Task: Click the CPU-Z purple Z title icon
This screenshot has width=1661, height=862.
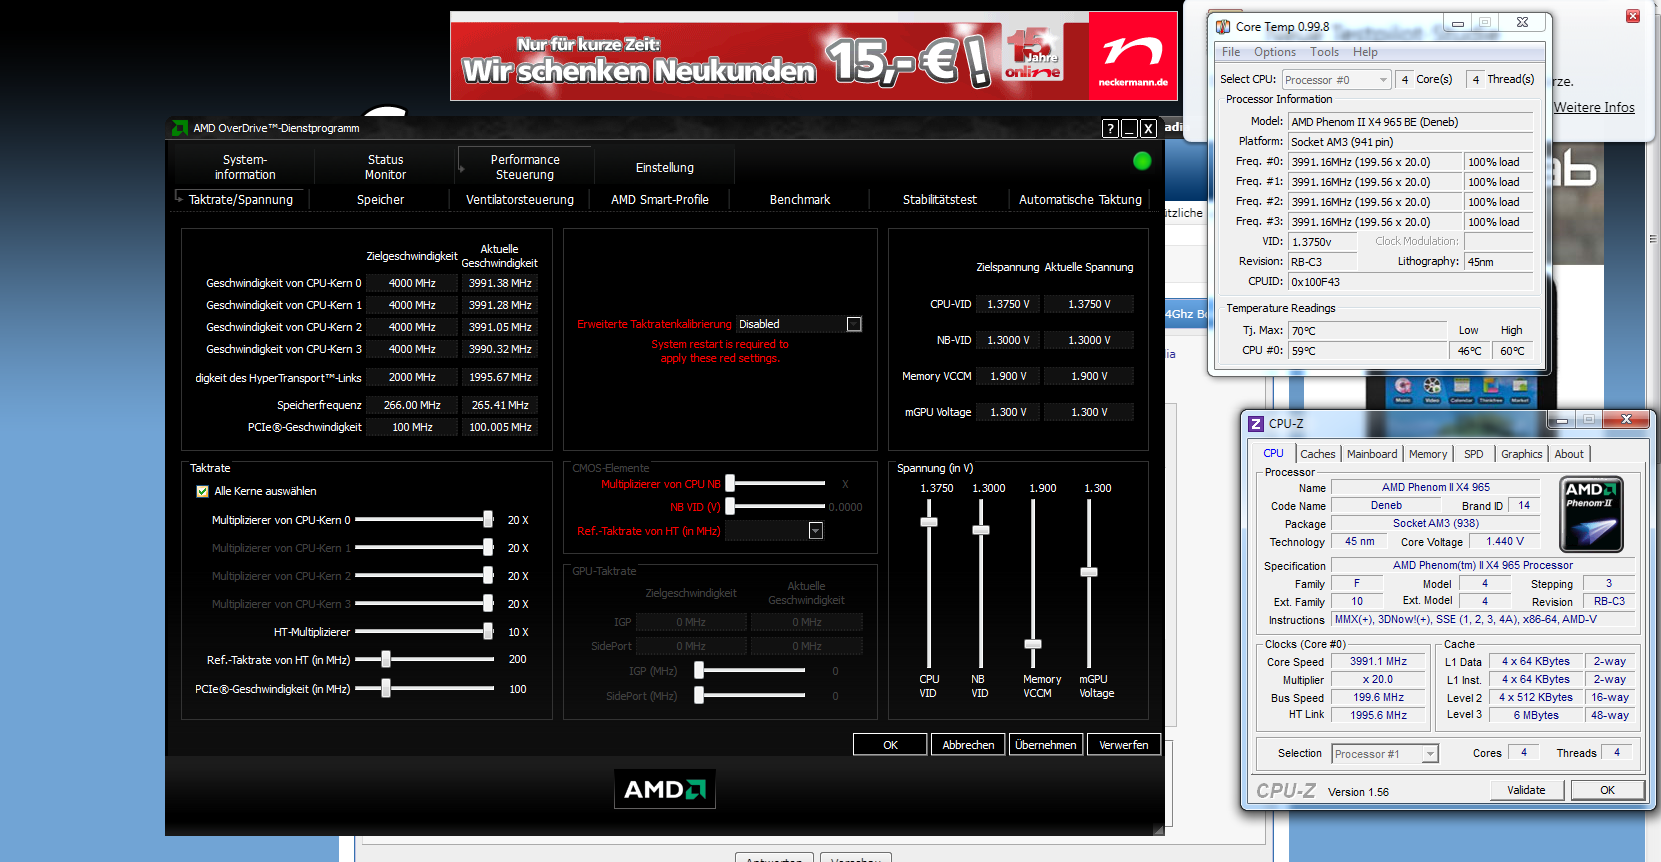Action: [x=1256, y=423]
